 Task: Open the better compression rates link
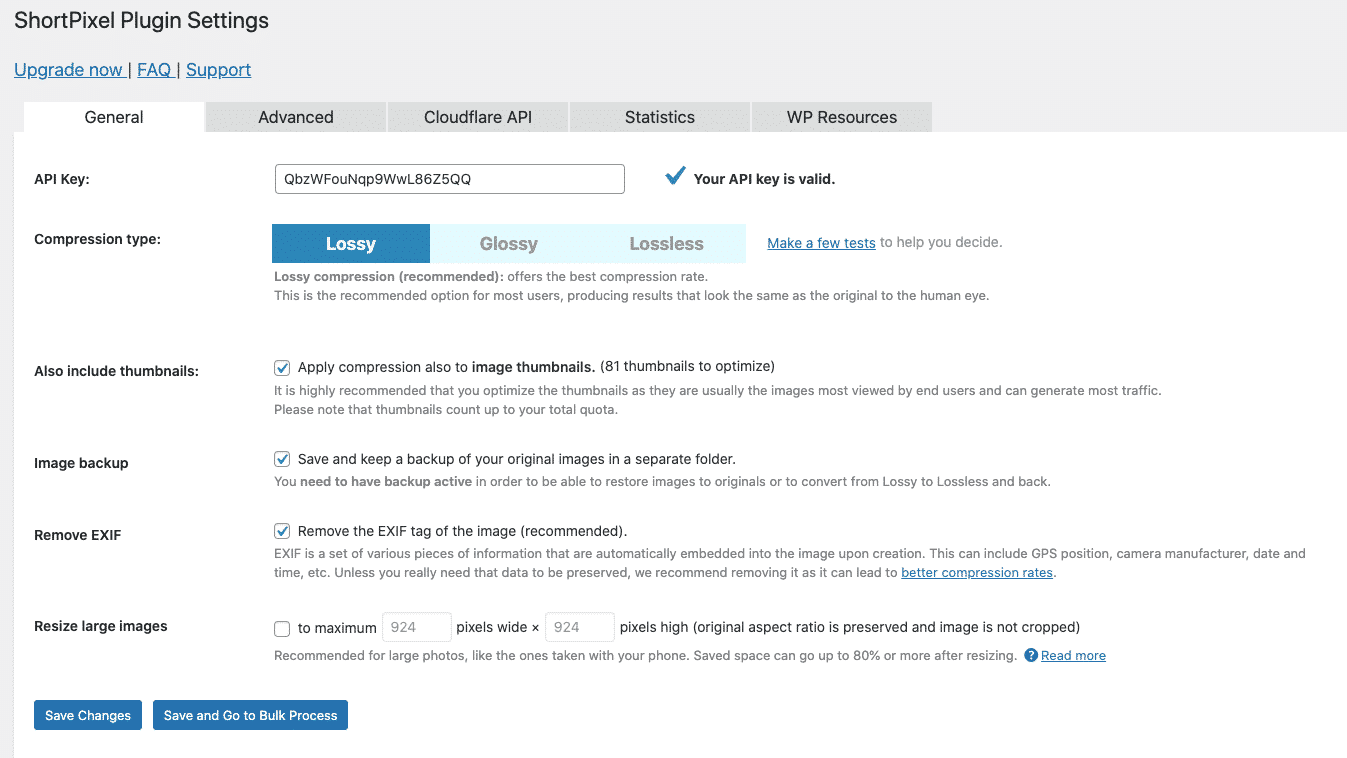pos(977,573)
